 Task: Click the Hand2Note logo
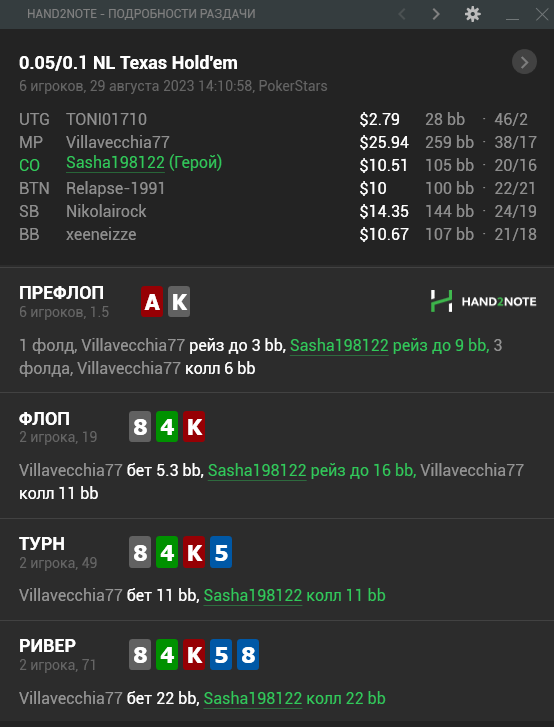[x=483, y=301]
